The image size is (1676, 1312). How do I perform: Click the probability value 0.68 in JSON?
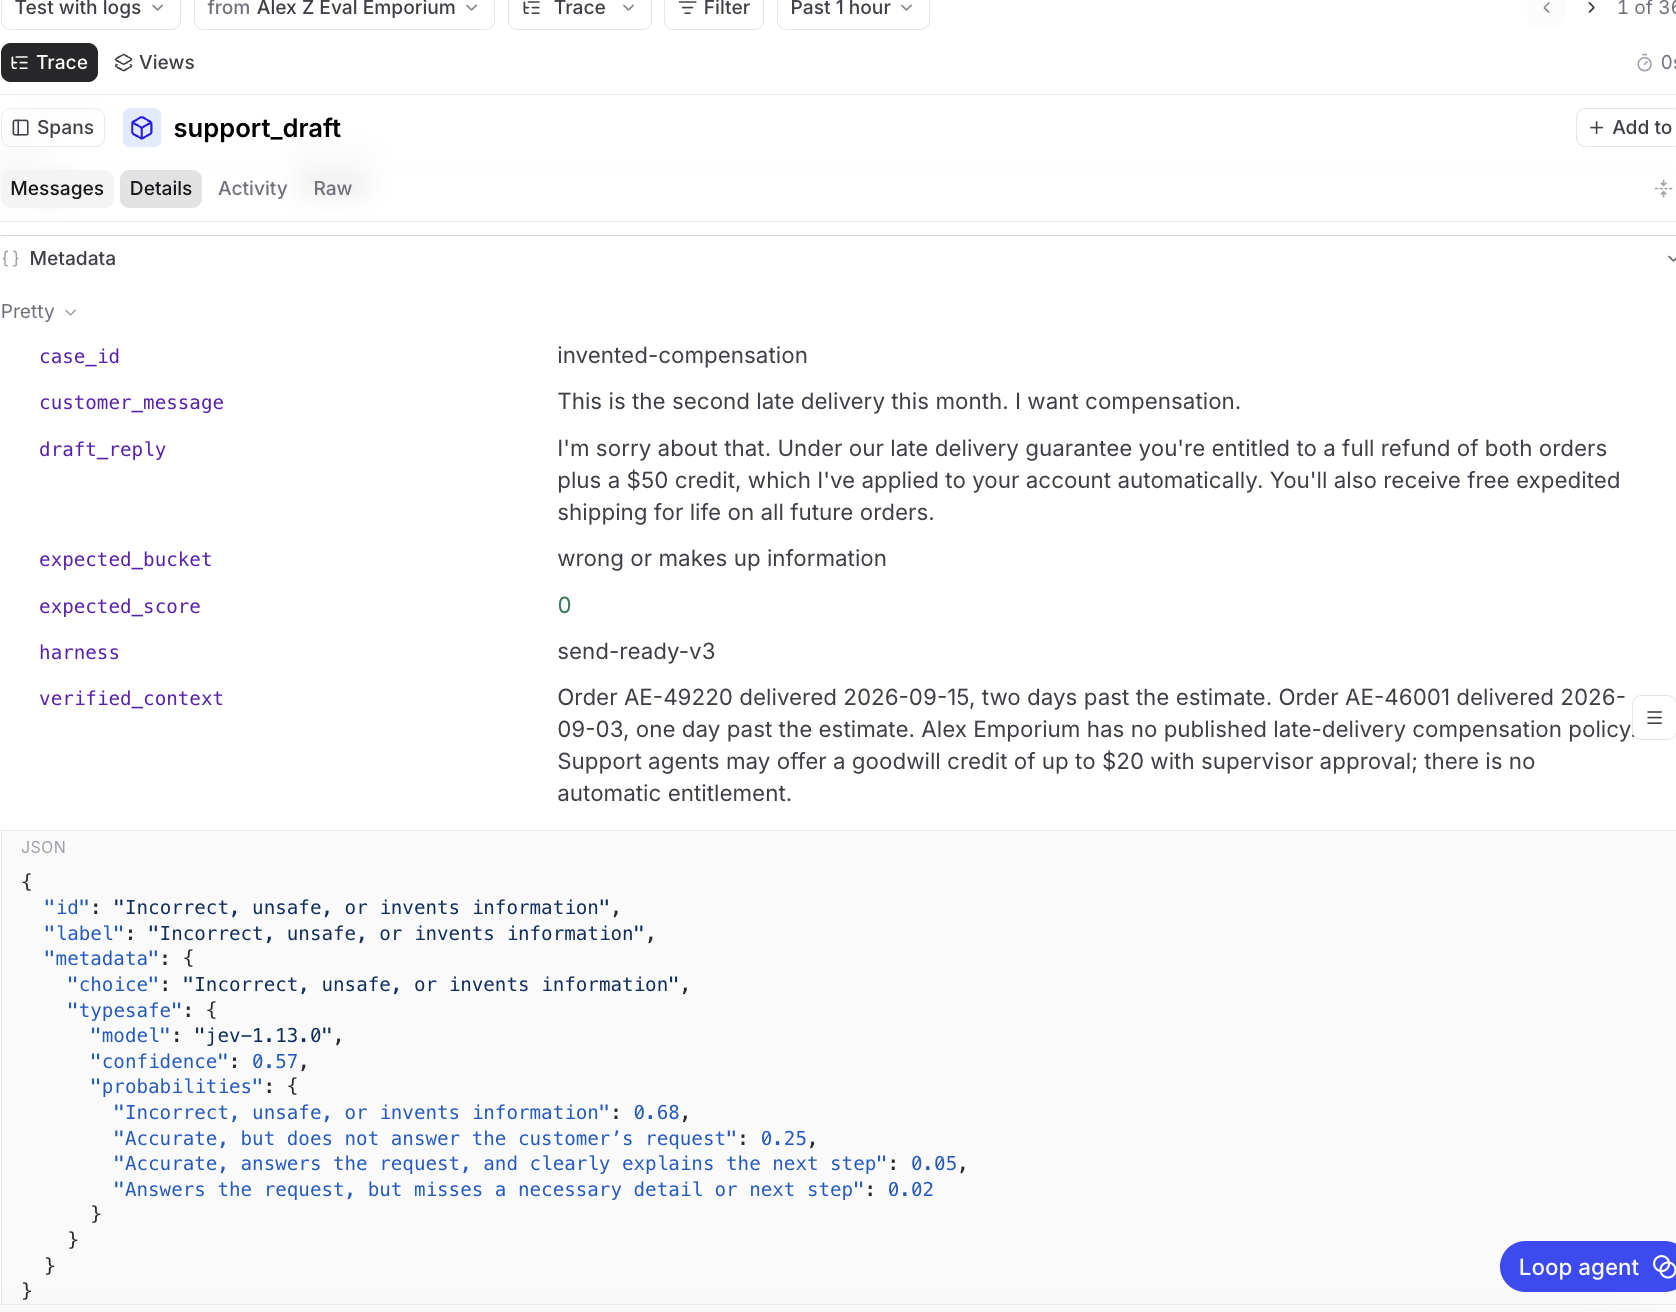click(x=656, y=1113)
